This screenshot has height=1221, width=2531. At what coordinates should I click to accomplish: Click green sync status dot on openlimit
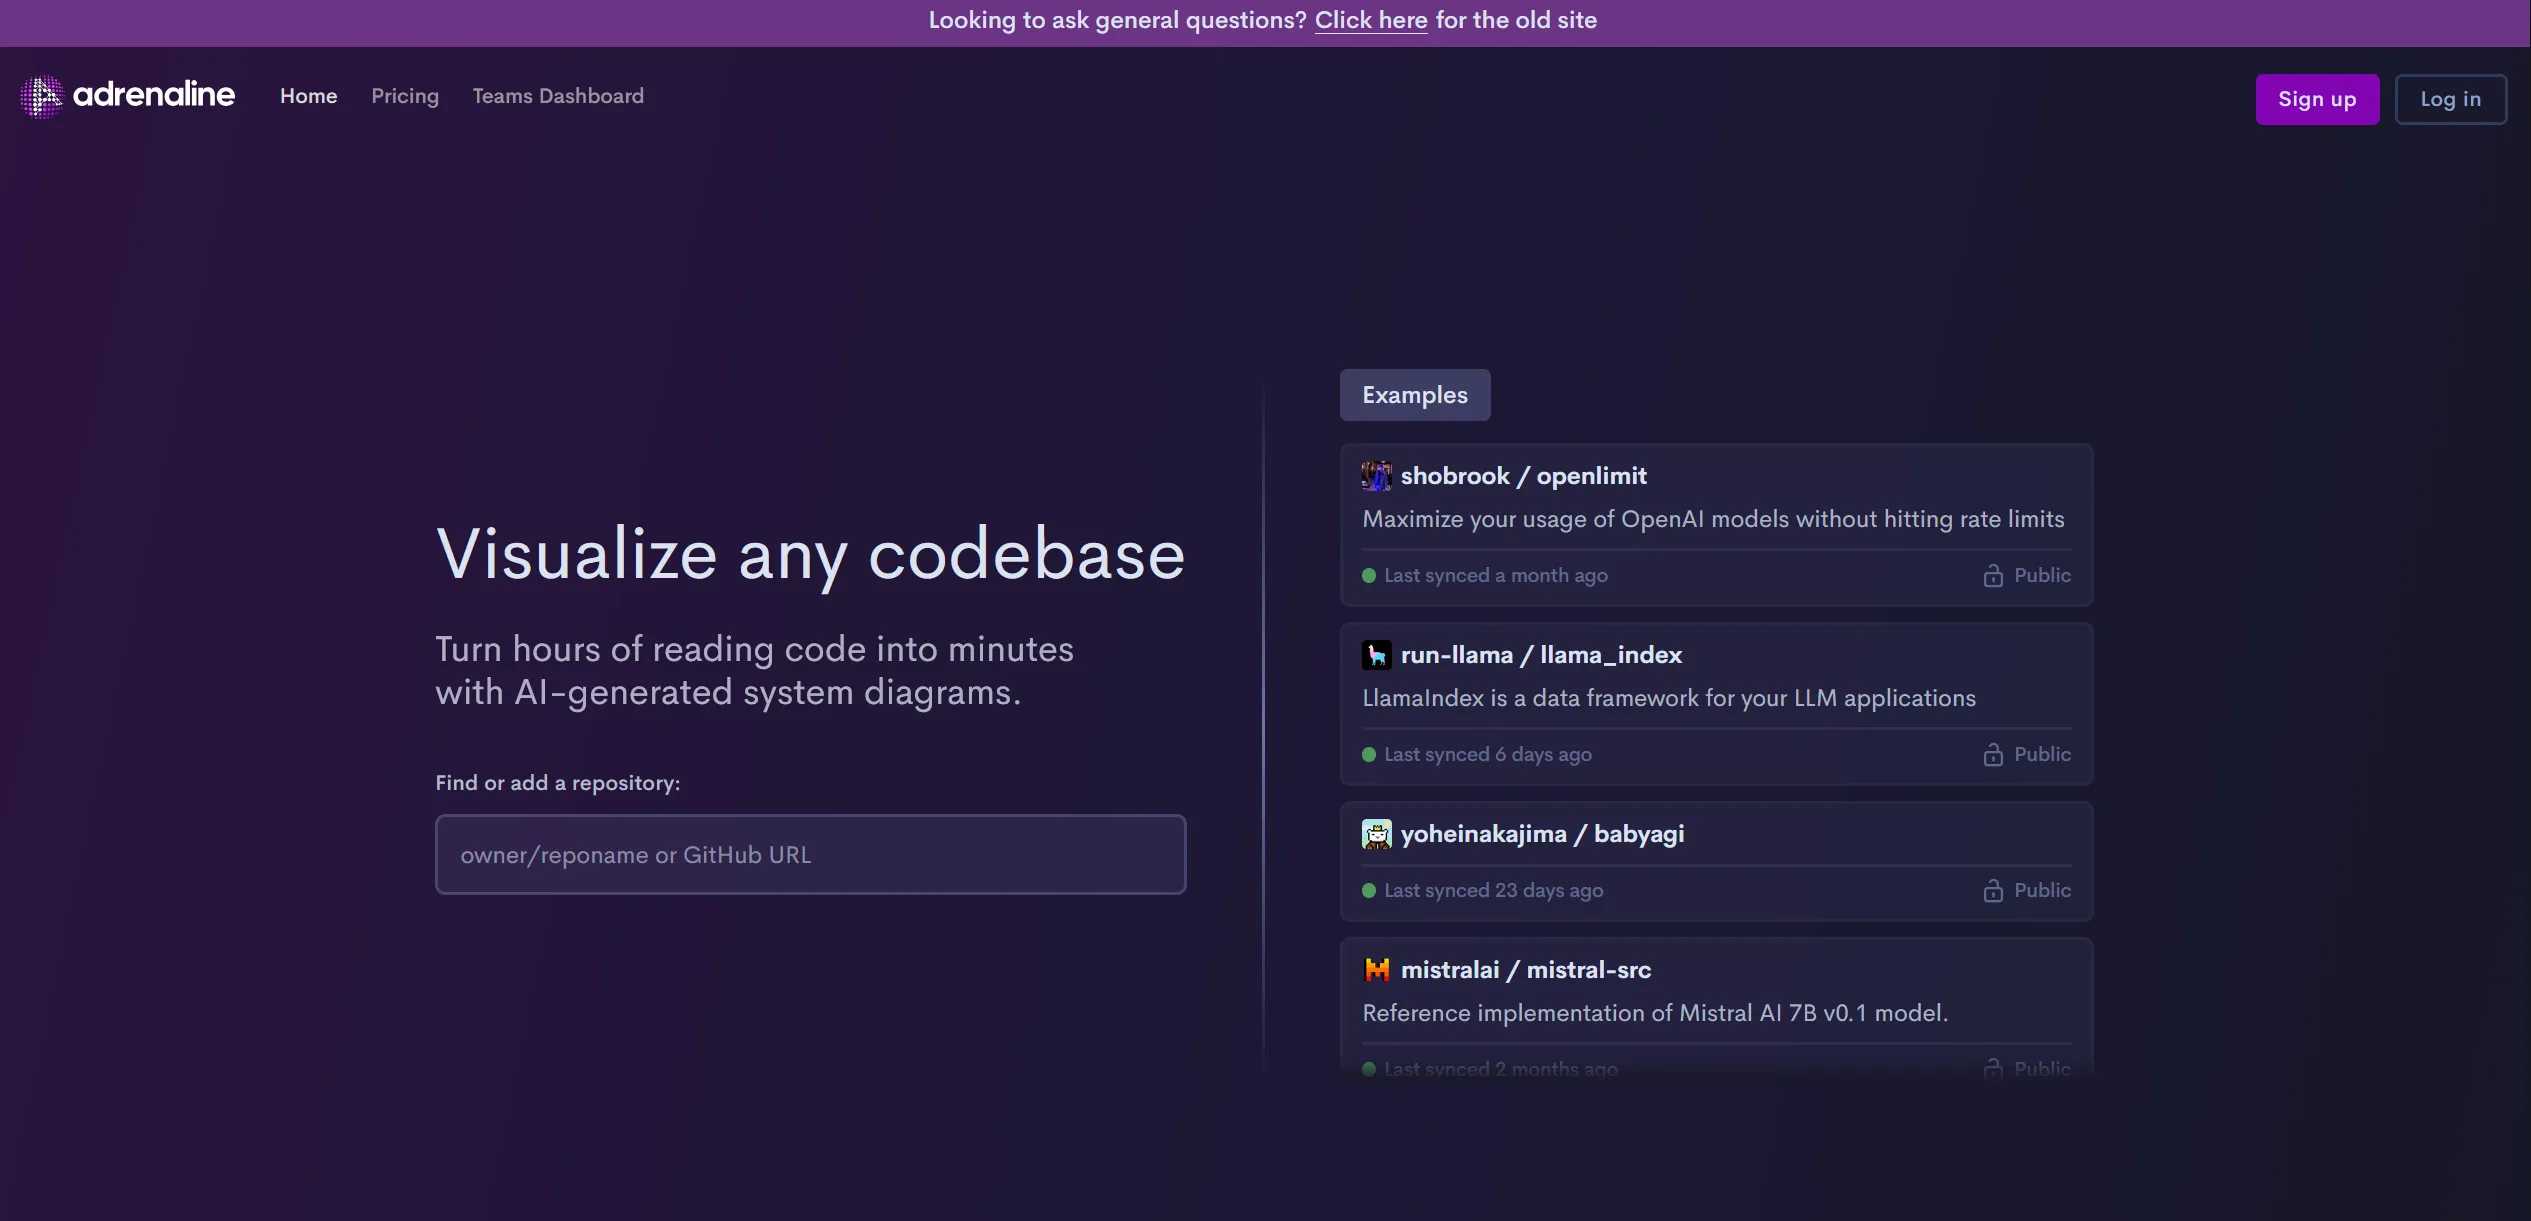(x=1369, y=576)
